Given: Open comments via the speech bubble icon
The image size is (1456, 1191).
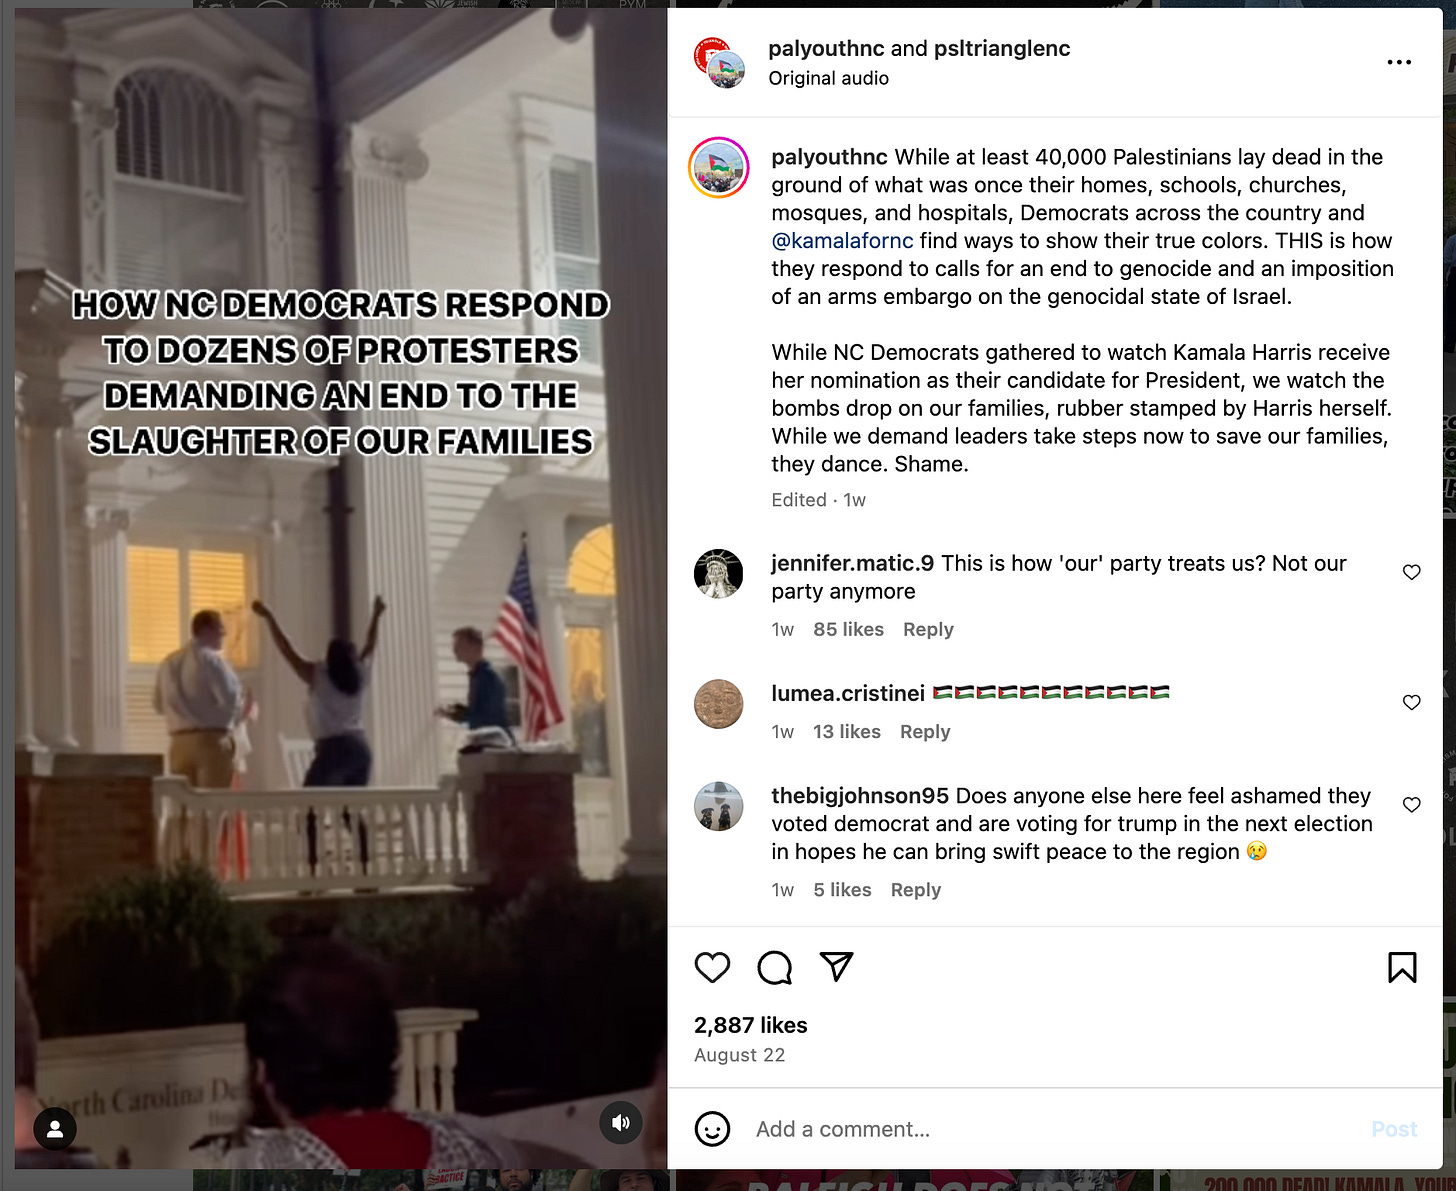Looking at the screenshot, I should [775, 967].
